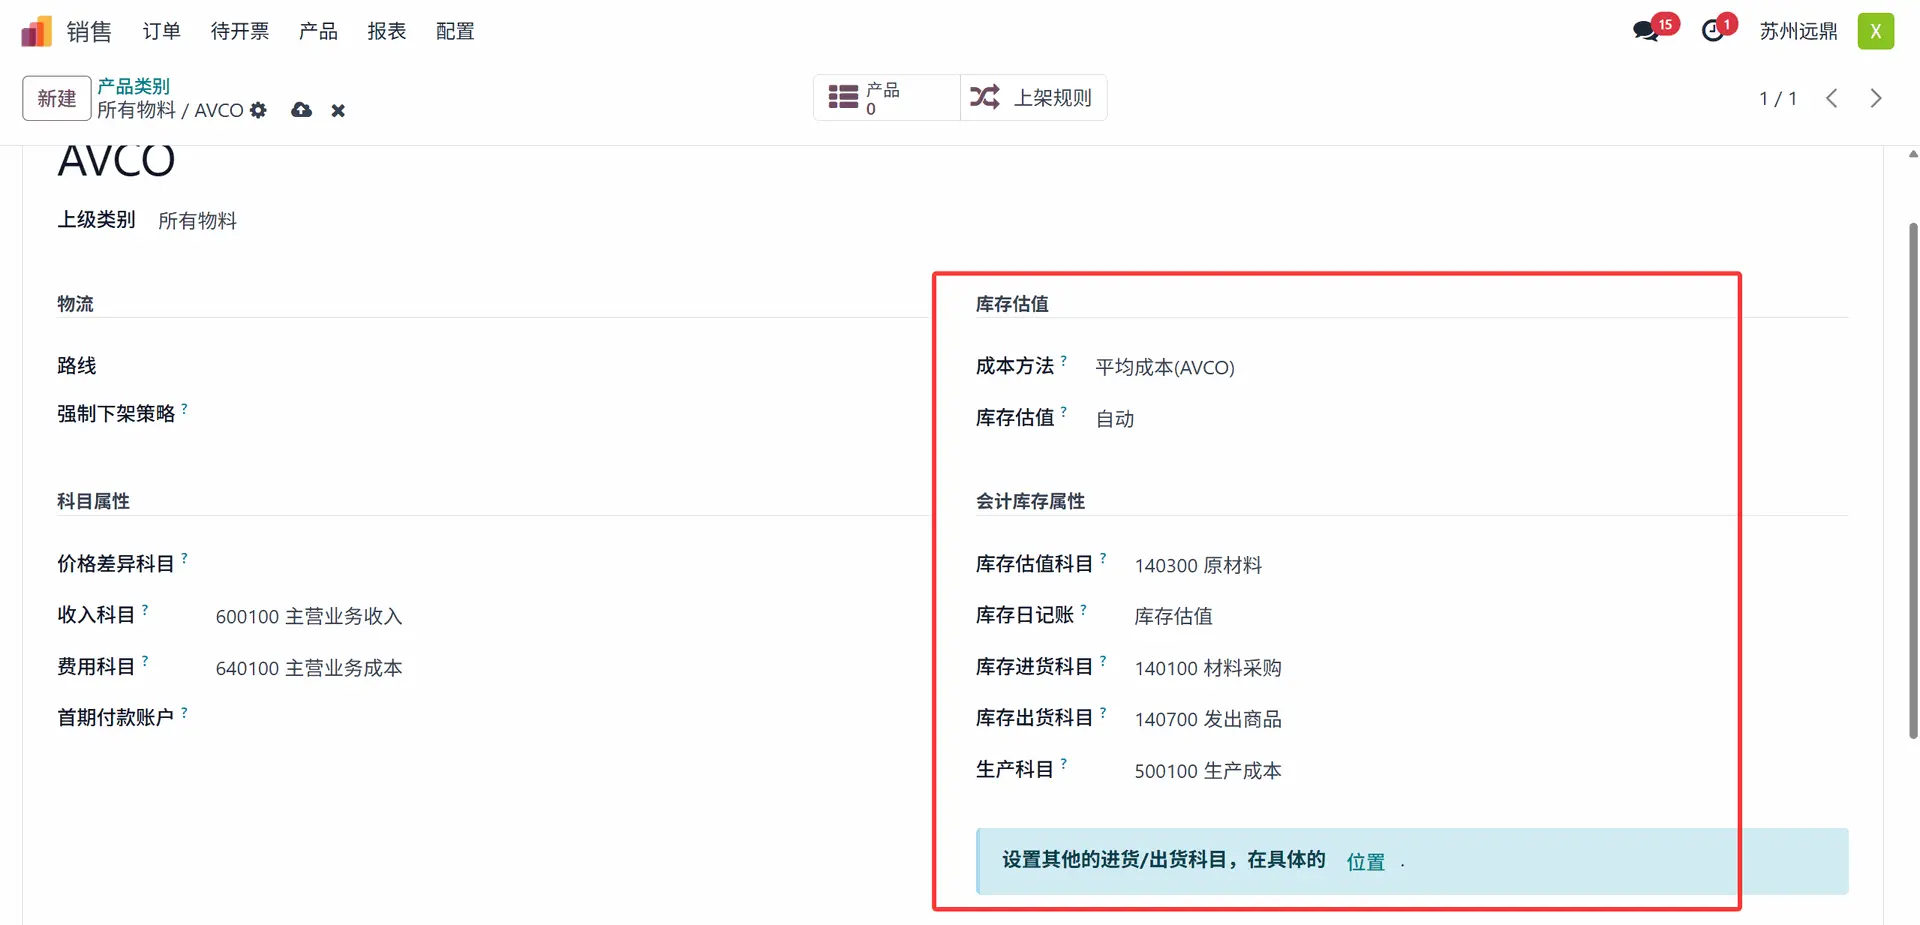Open the 配置 menu
The width and height of the screenshot is (1920, 925).
(x=455, y=32)
